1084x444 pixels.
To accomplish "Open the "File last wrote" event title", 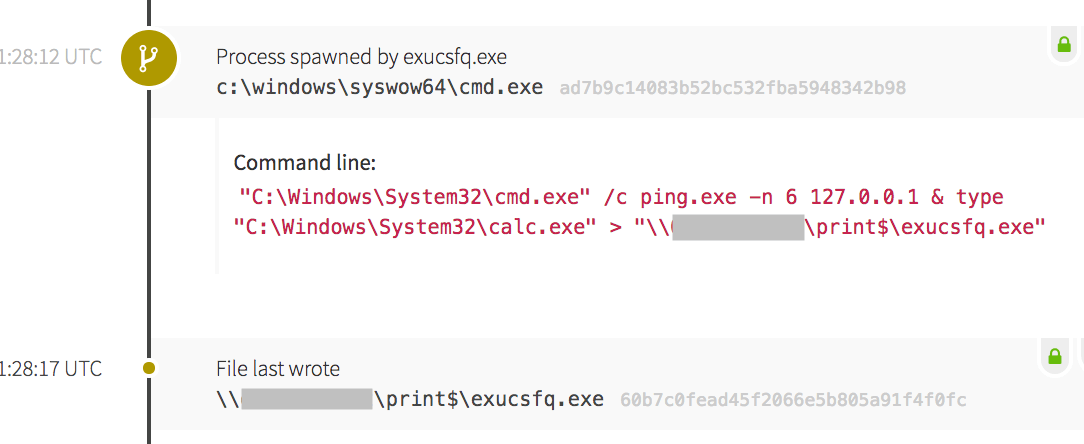I will (x=278, y=369).
